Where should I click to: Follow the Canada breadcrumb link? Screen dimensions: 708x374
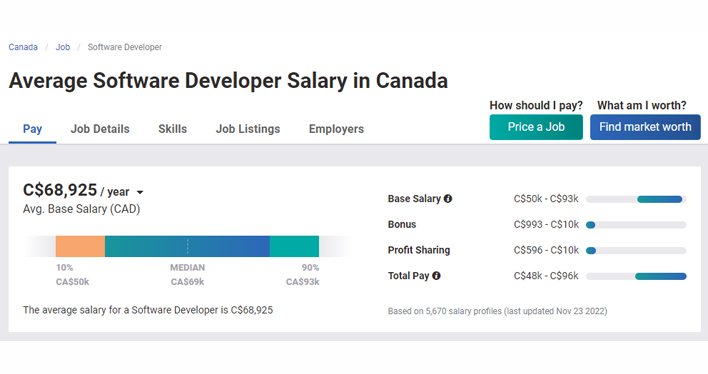point(23,47)
